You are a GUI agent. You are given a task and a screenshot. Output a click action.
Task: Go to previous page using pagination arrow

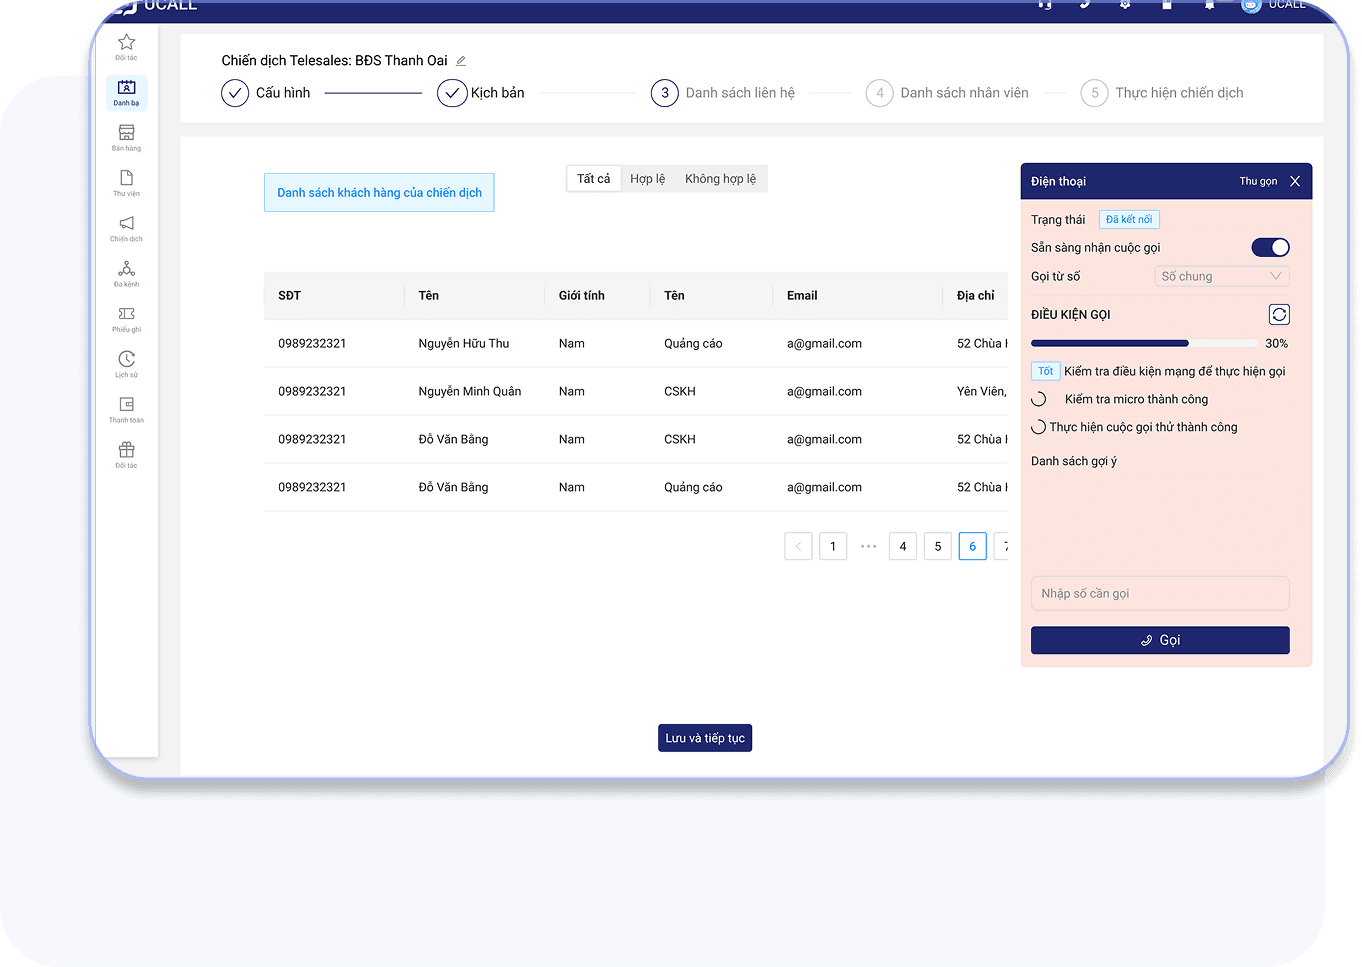tap(798, 547)
